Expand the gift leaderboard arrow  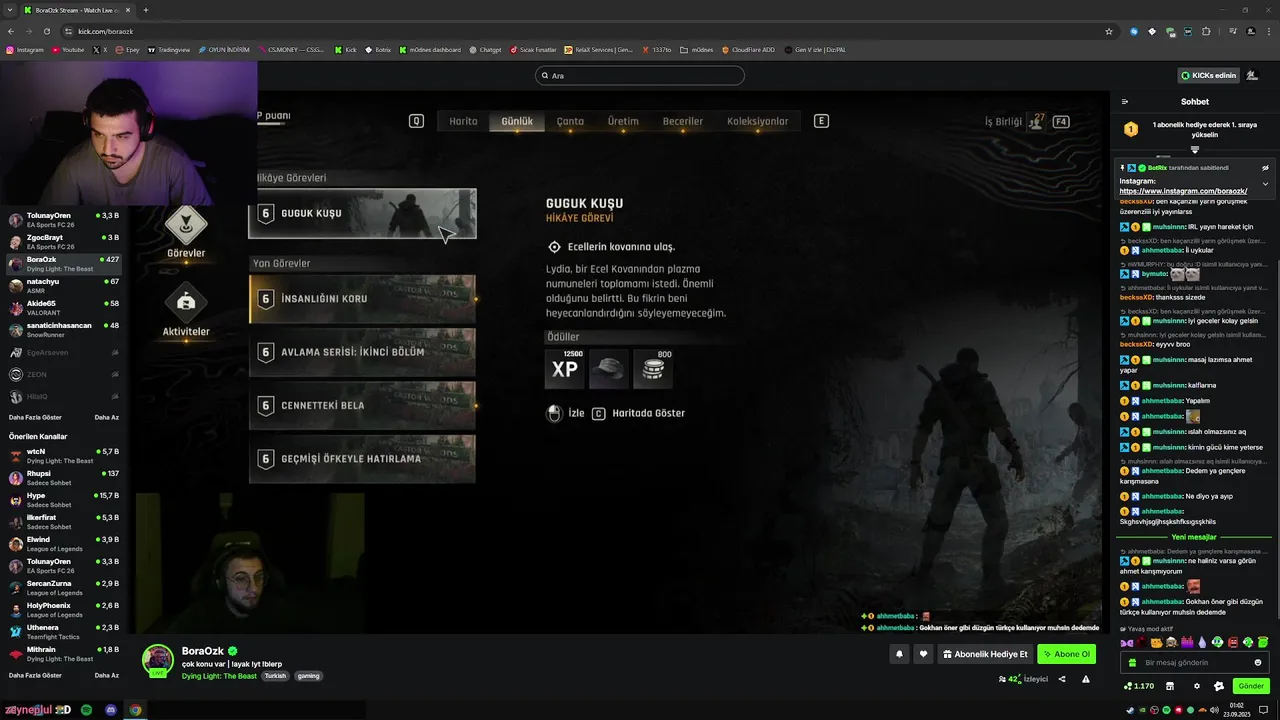(x=1194, y=150)
